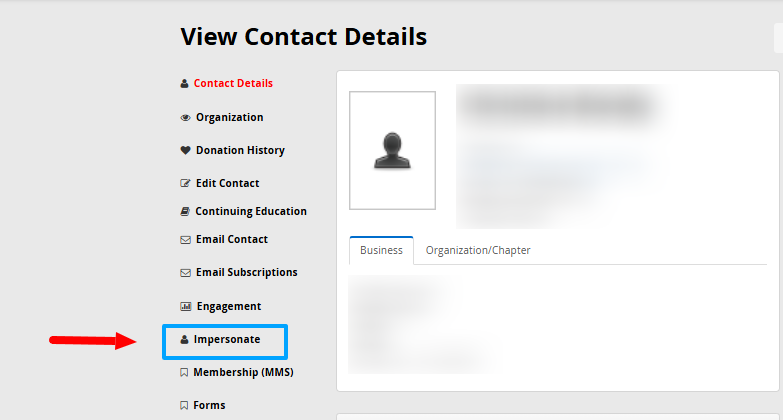
Task: Open the Continuing Education link
Action: (251, 211)
